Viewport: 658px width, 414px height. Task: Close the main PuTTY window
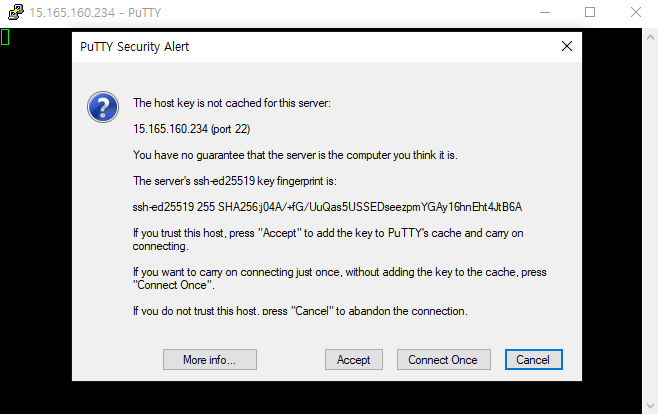coord(636,12)
